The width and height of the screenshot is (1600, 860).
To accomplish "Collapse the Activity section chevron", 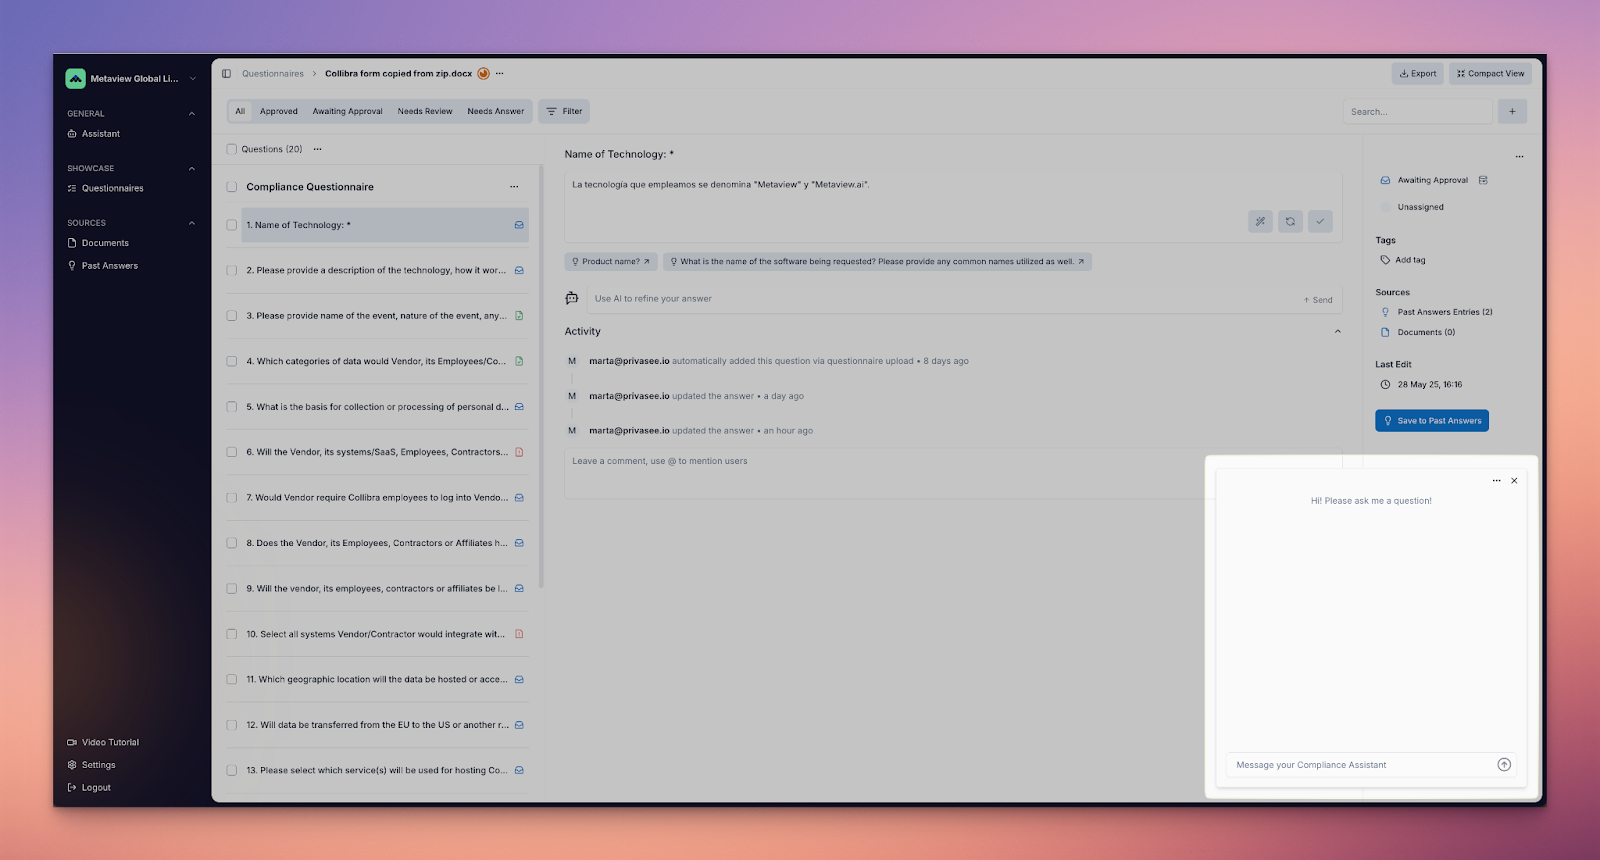I will 1337,332.
